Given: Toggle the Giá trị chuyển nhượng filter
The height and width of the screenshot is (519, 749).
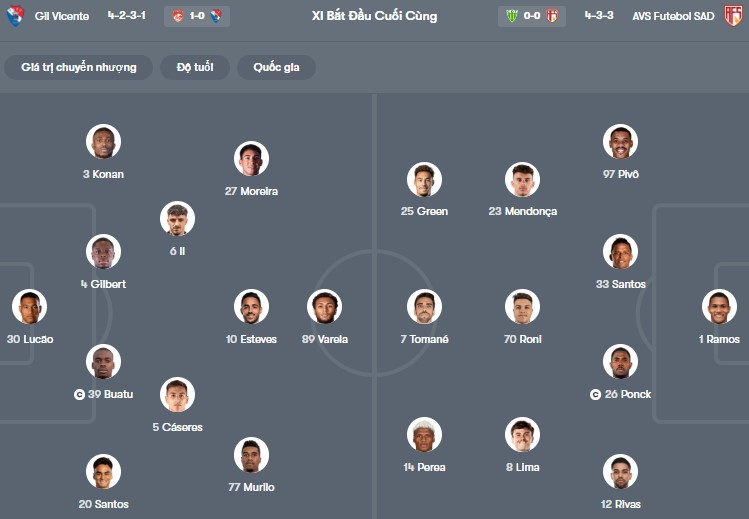Looking at the screenshot, I should (78, 67).
